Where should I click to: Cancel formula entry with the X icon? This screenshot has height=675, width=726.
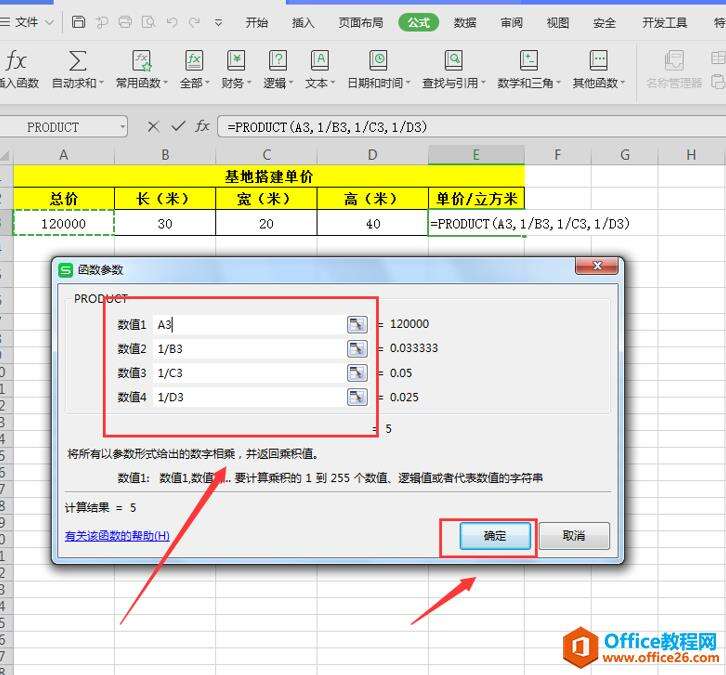coord(153,126)
